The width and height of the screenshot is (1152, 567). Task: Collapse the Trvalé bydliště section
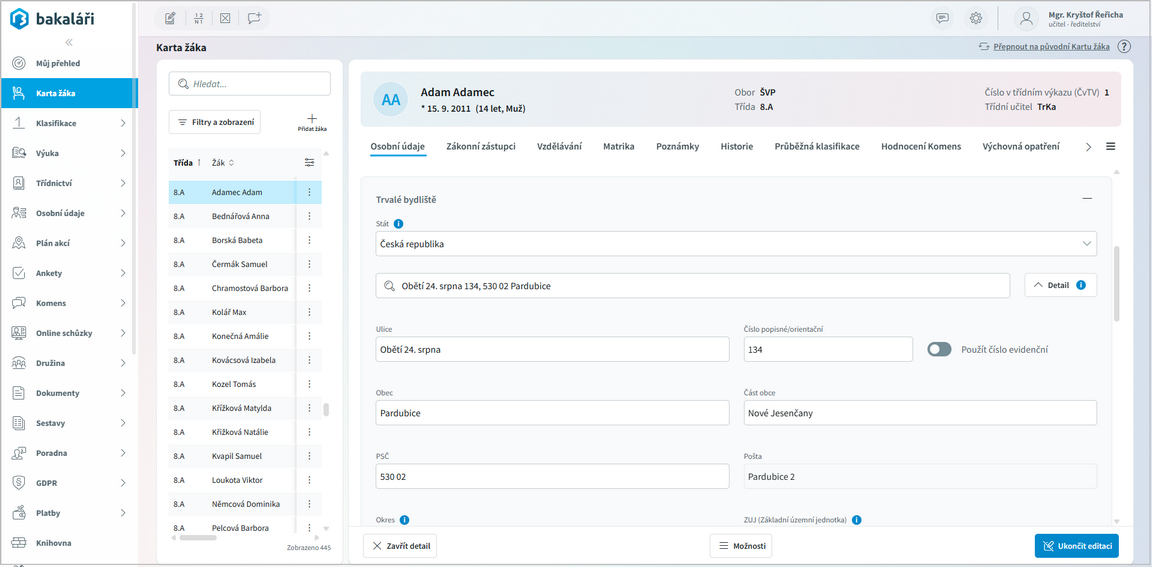(1087, 199)
